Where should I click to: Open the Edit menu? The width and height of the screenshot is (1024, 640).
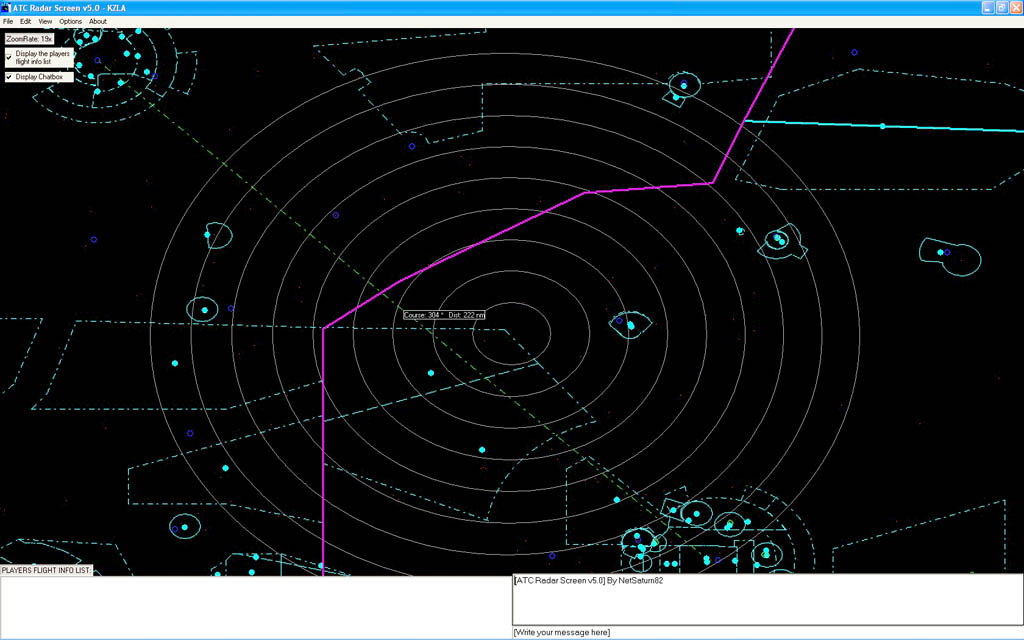point(26,21)
